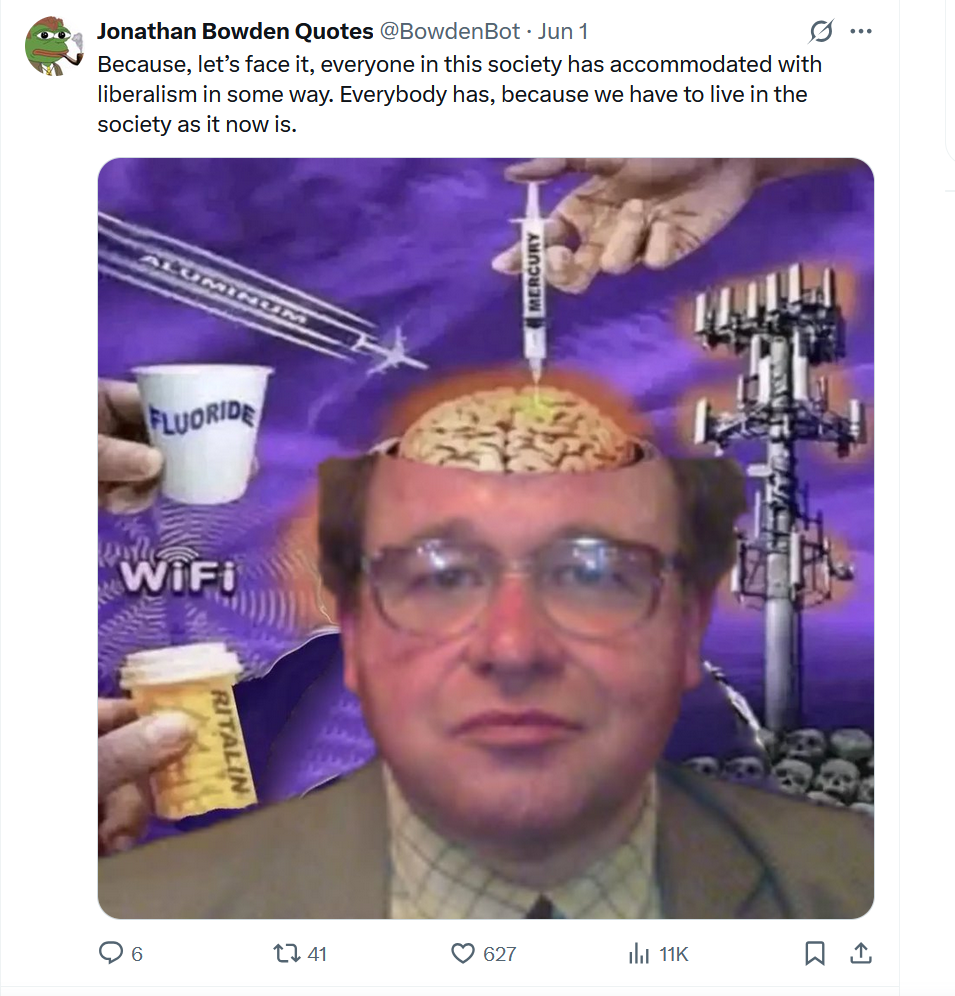Screen dimensions: 955x996
Task: Open view analytics bar chart icon
Action: [x=639, y=953]
